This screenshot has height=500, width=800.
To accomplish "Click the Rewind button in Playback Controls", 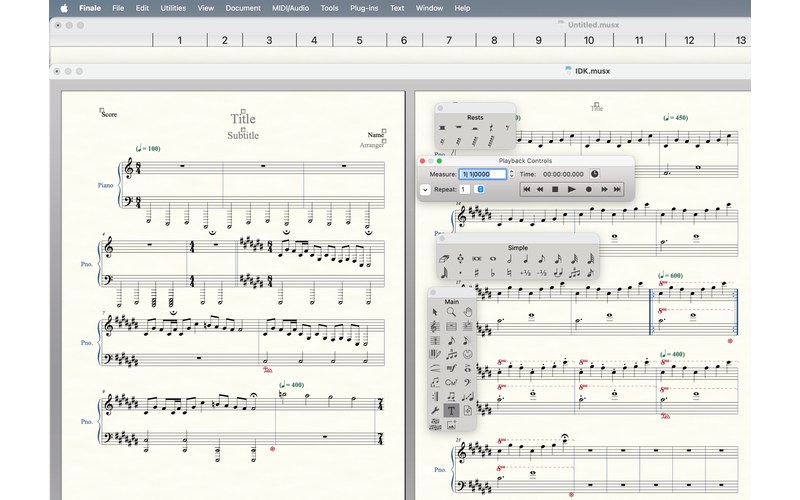I will pos(540,189).
